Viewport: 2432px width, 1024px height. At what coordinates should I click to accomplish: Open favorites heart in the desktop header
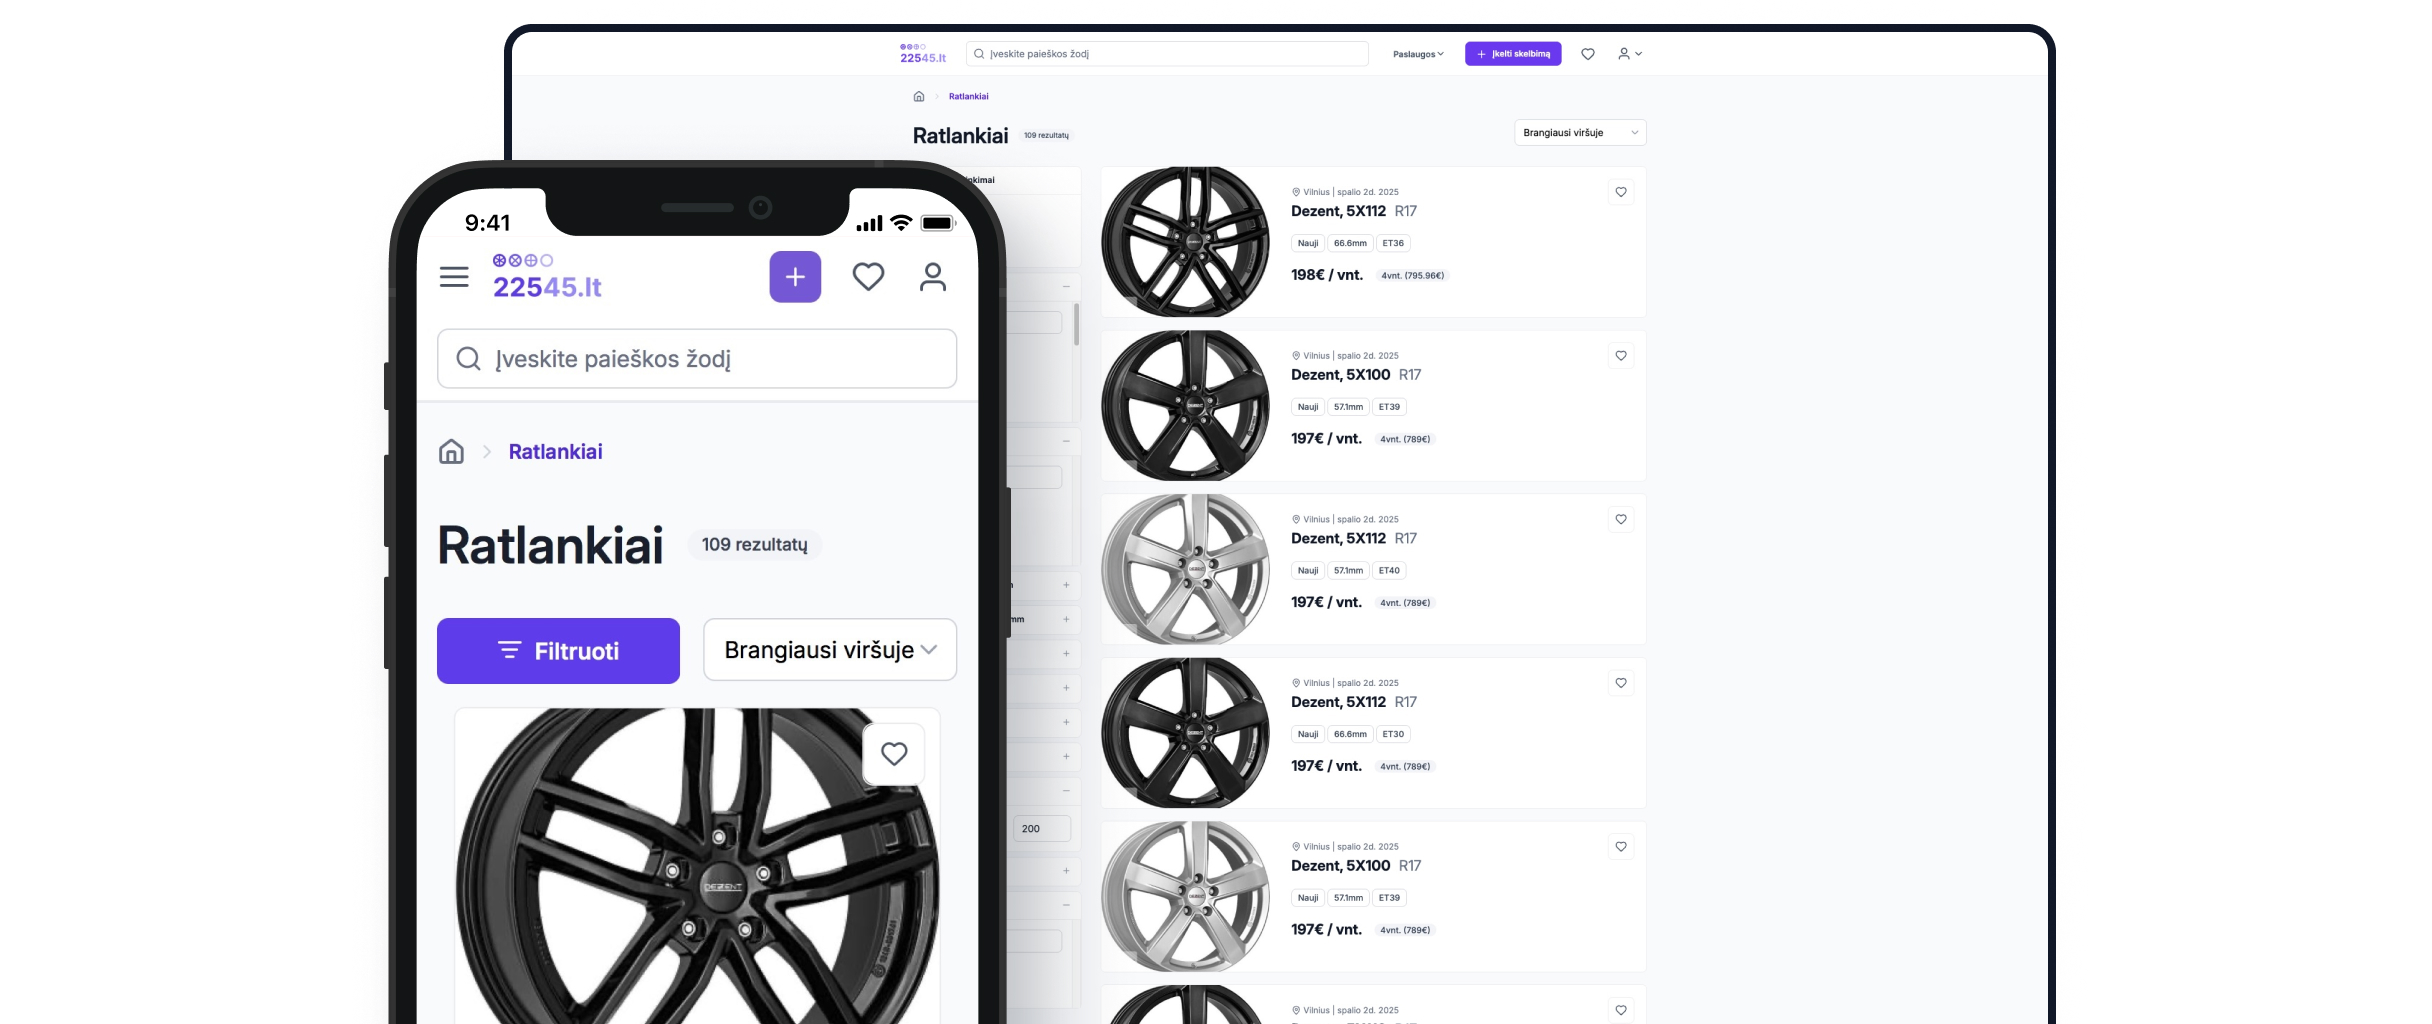tap(1587, 54)
